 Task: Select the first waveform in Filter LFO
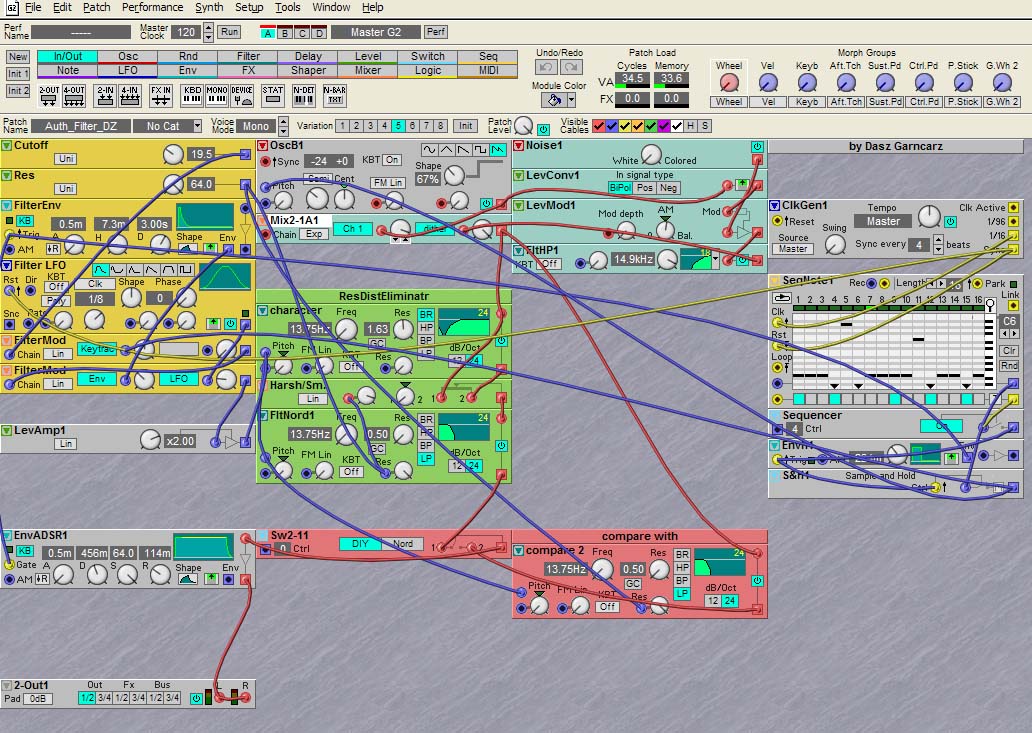100,270
